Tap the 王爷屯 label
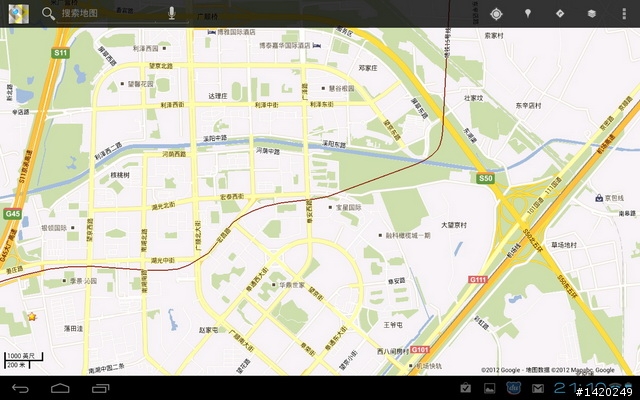Image resolution: width=640 pixels, height=400 pixels. (393, 325)
